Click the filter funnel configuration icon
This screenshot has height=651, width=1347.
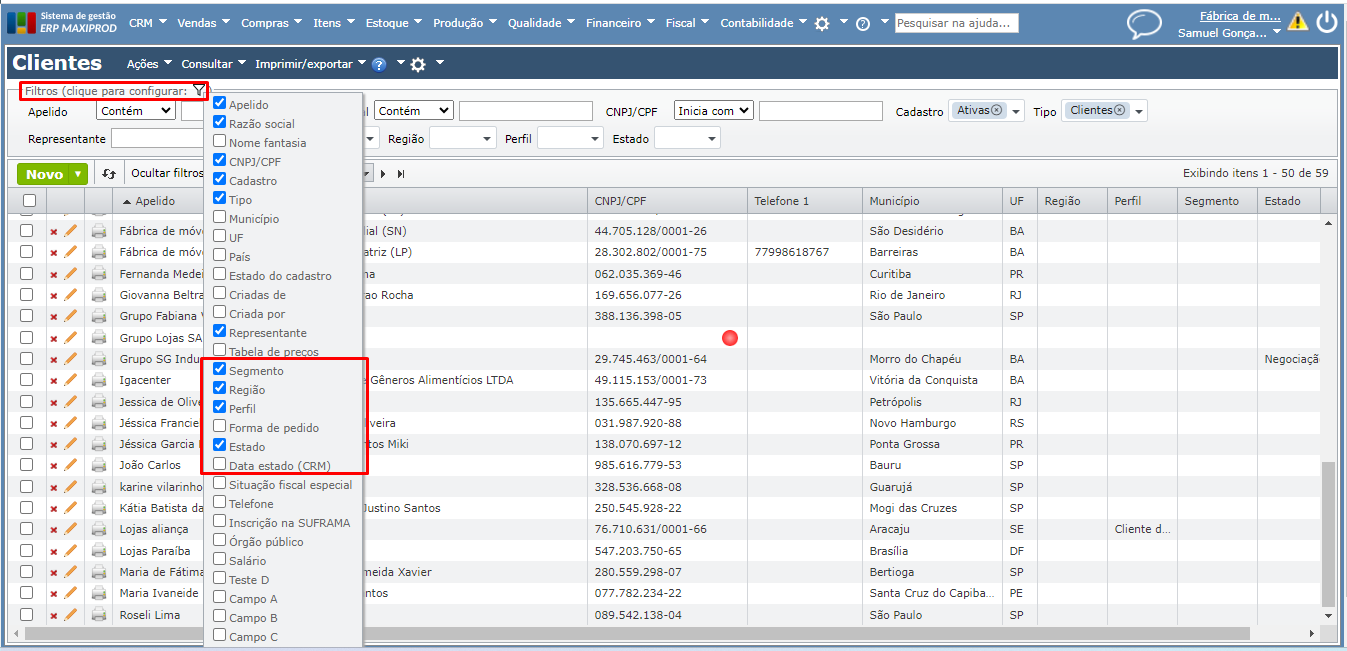pyautogui.click(x=199, y=91)
